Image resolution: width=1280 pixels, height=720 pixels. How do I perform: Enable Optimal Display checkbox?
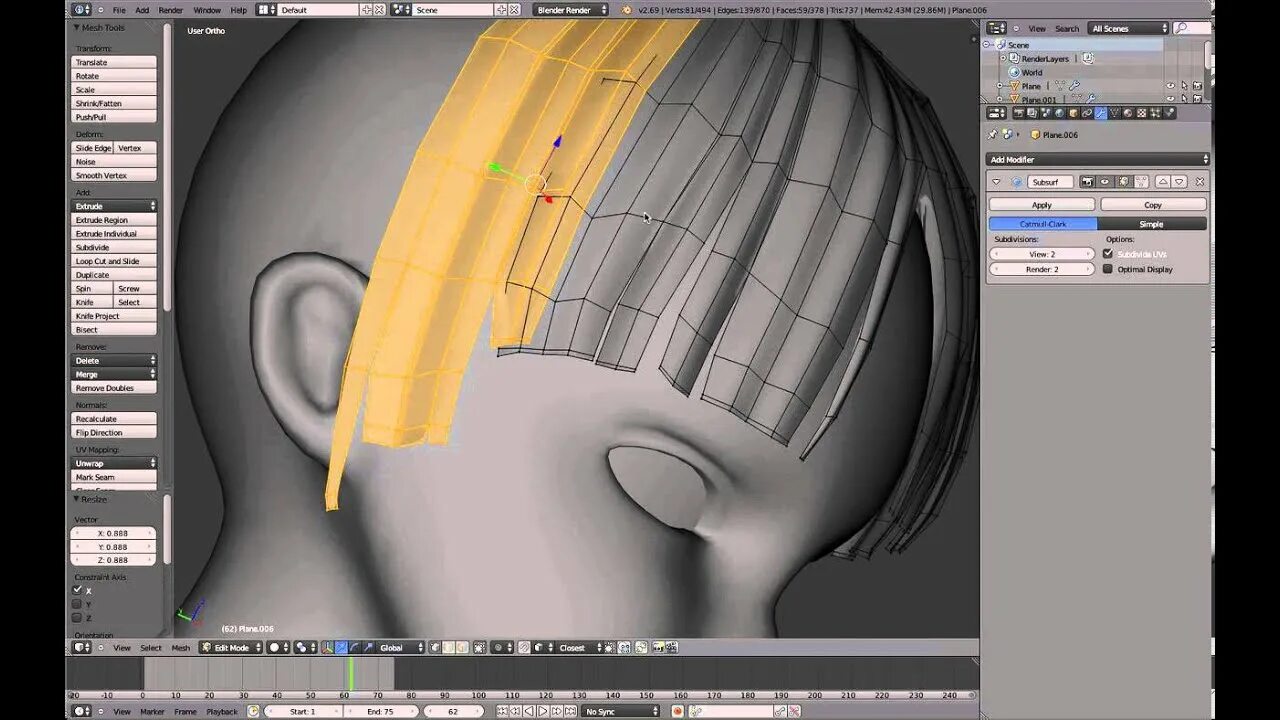(x=1108, y=269)
